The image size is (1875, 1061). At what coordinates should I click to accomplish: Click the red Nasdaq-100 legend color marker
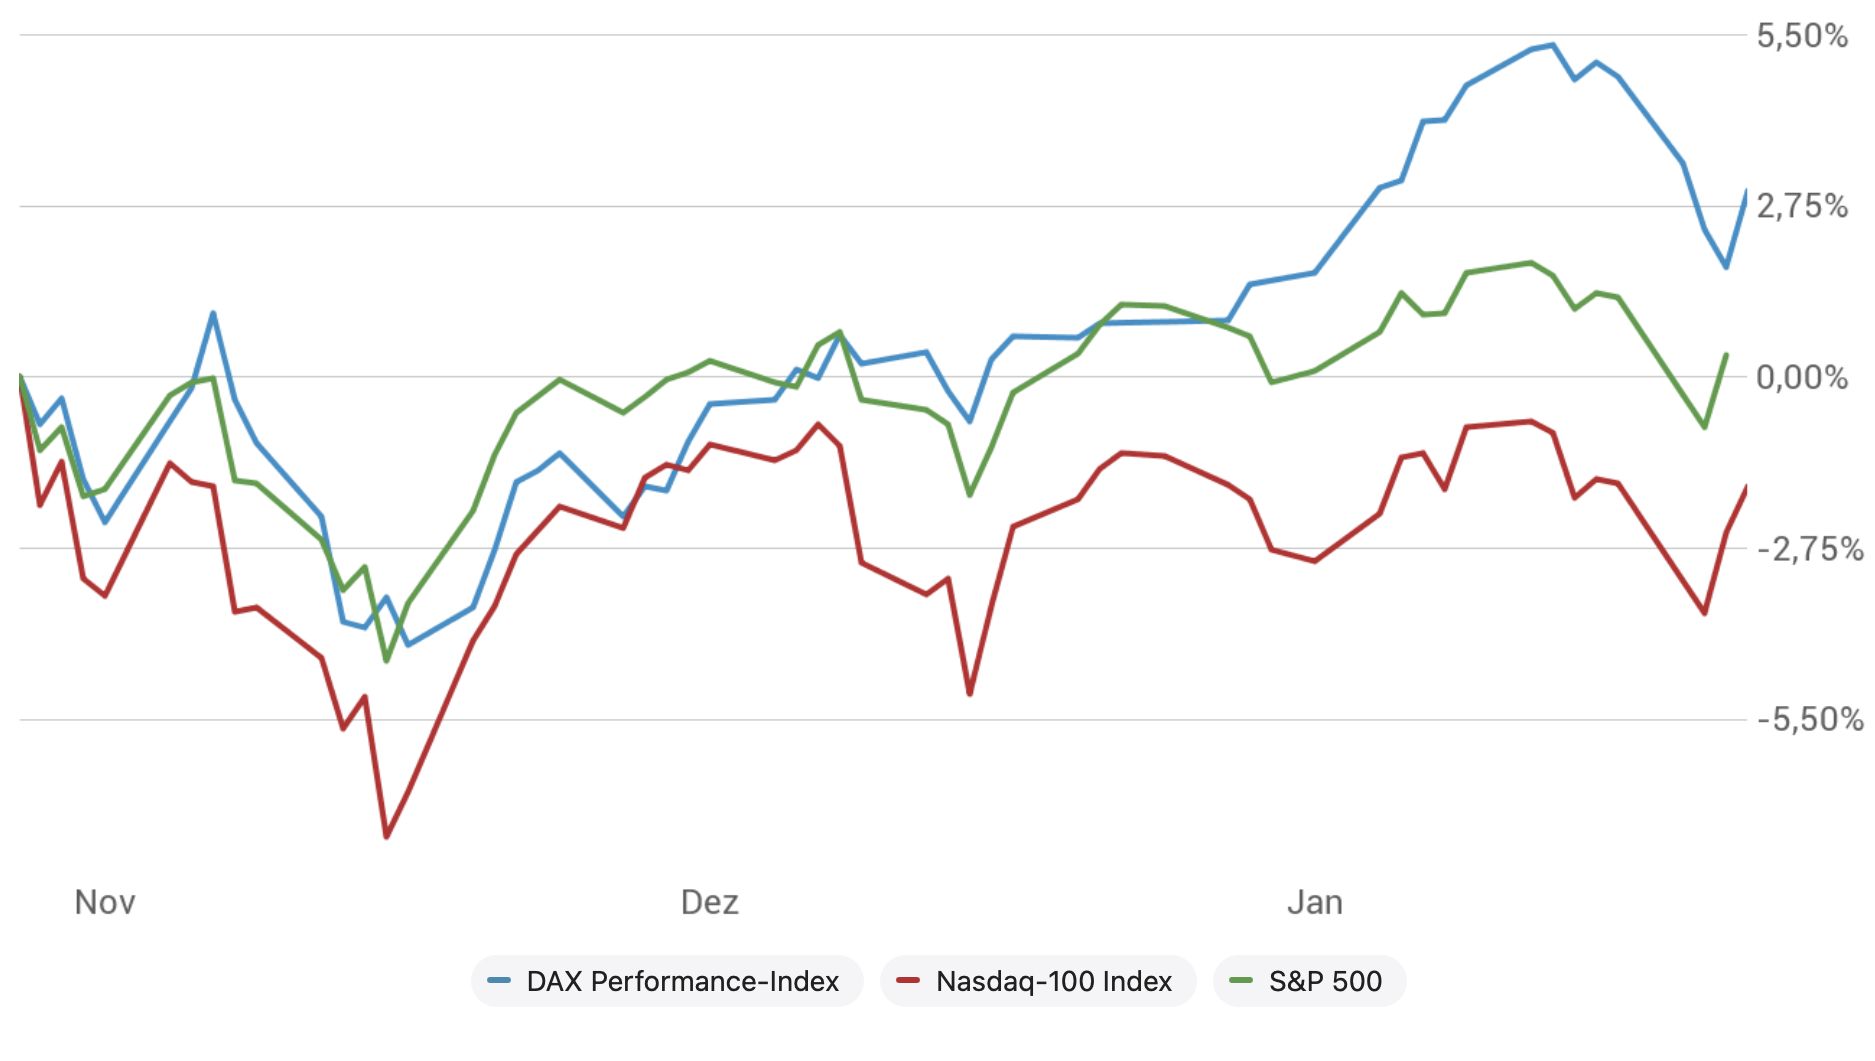point(908,981)
